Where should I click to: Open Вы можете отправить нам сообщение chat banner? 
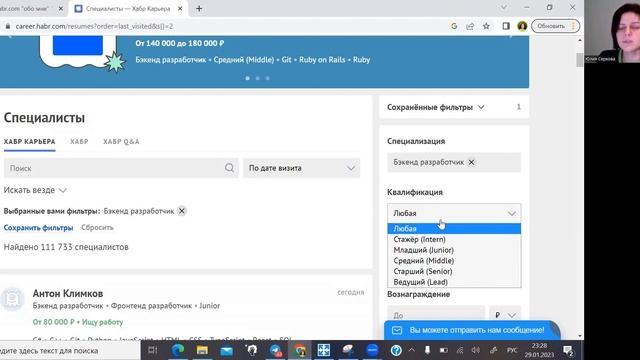(x=472, y=330)
